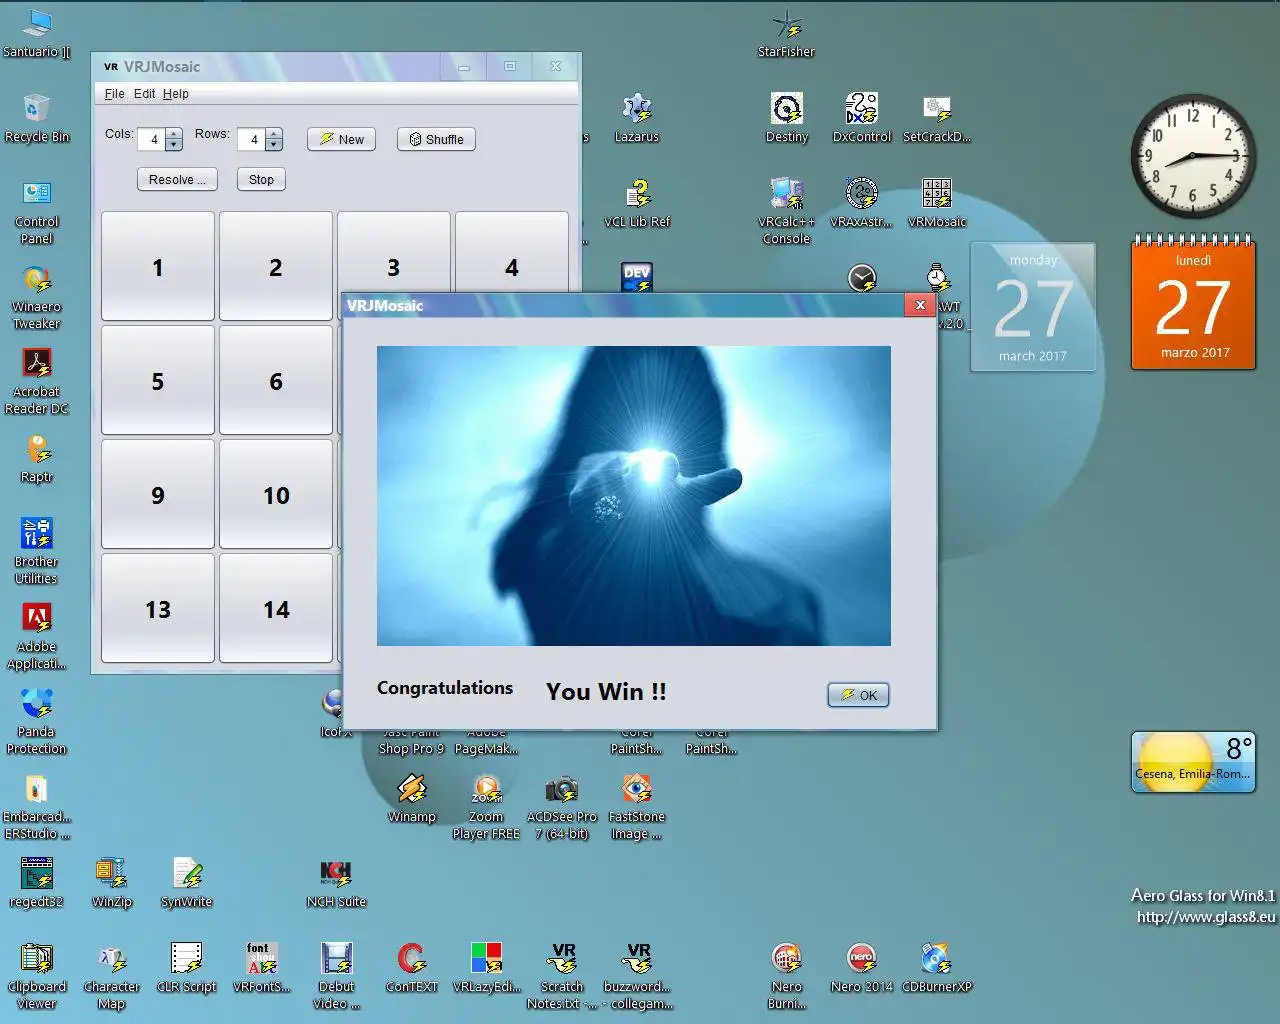1280x1024 pixels.
Task: Open the VRCalc++ Console desktop icon
Action: [787, 211]
